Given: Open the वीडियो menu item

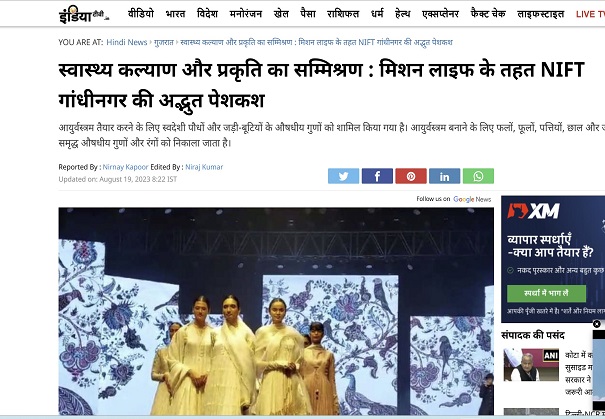Looking at the screenshot, I should [141, 14].
